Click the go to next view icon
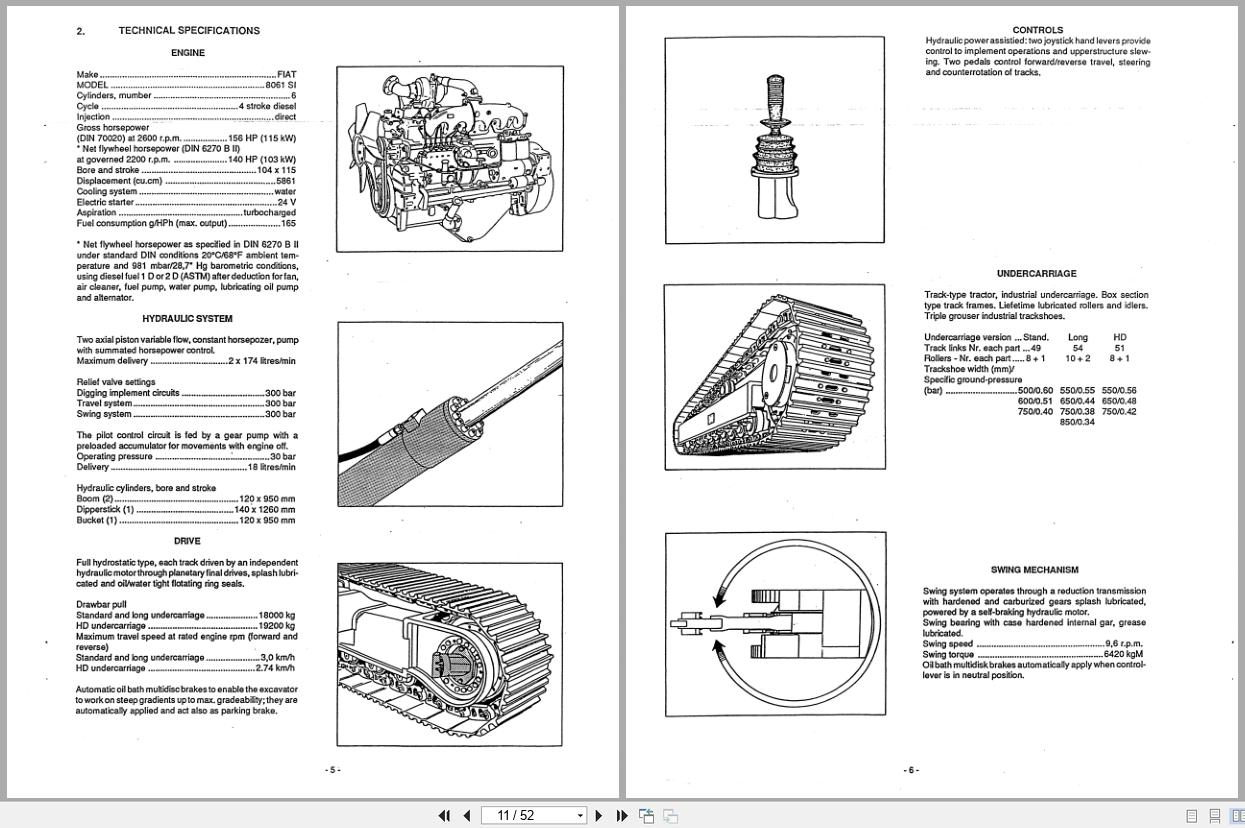 click(x=671, y=816)
